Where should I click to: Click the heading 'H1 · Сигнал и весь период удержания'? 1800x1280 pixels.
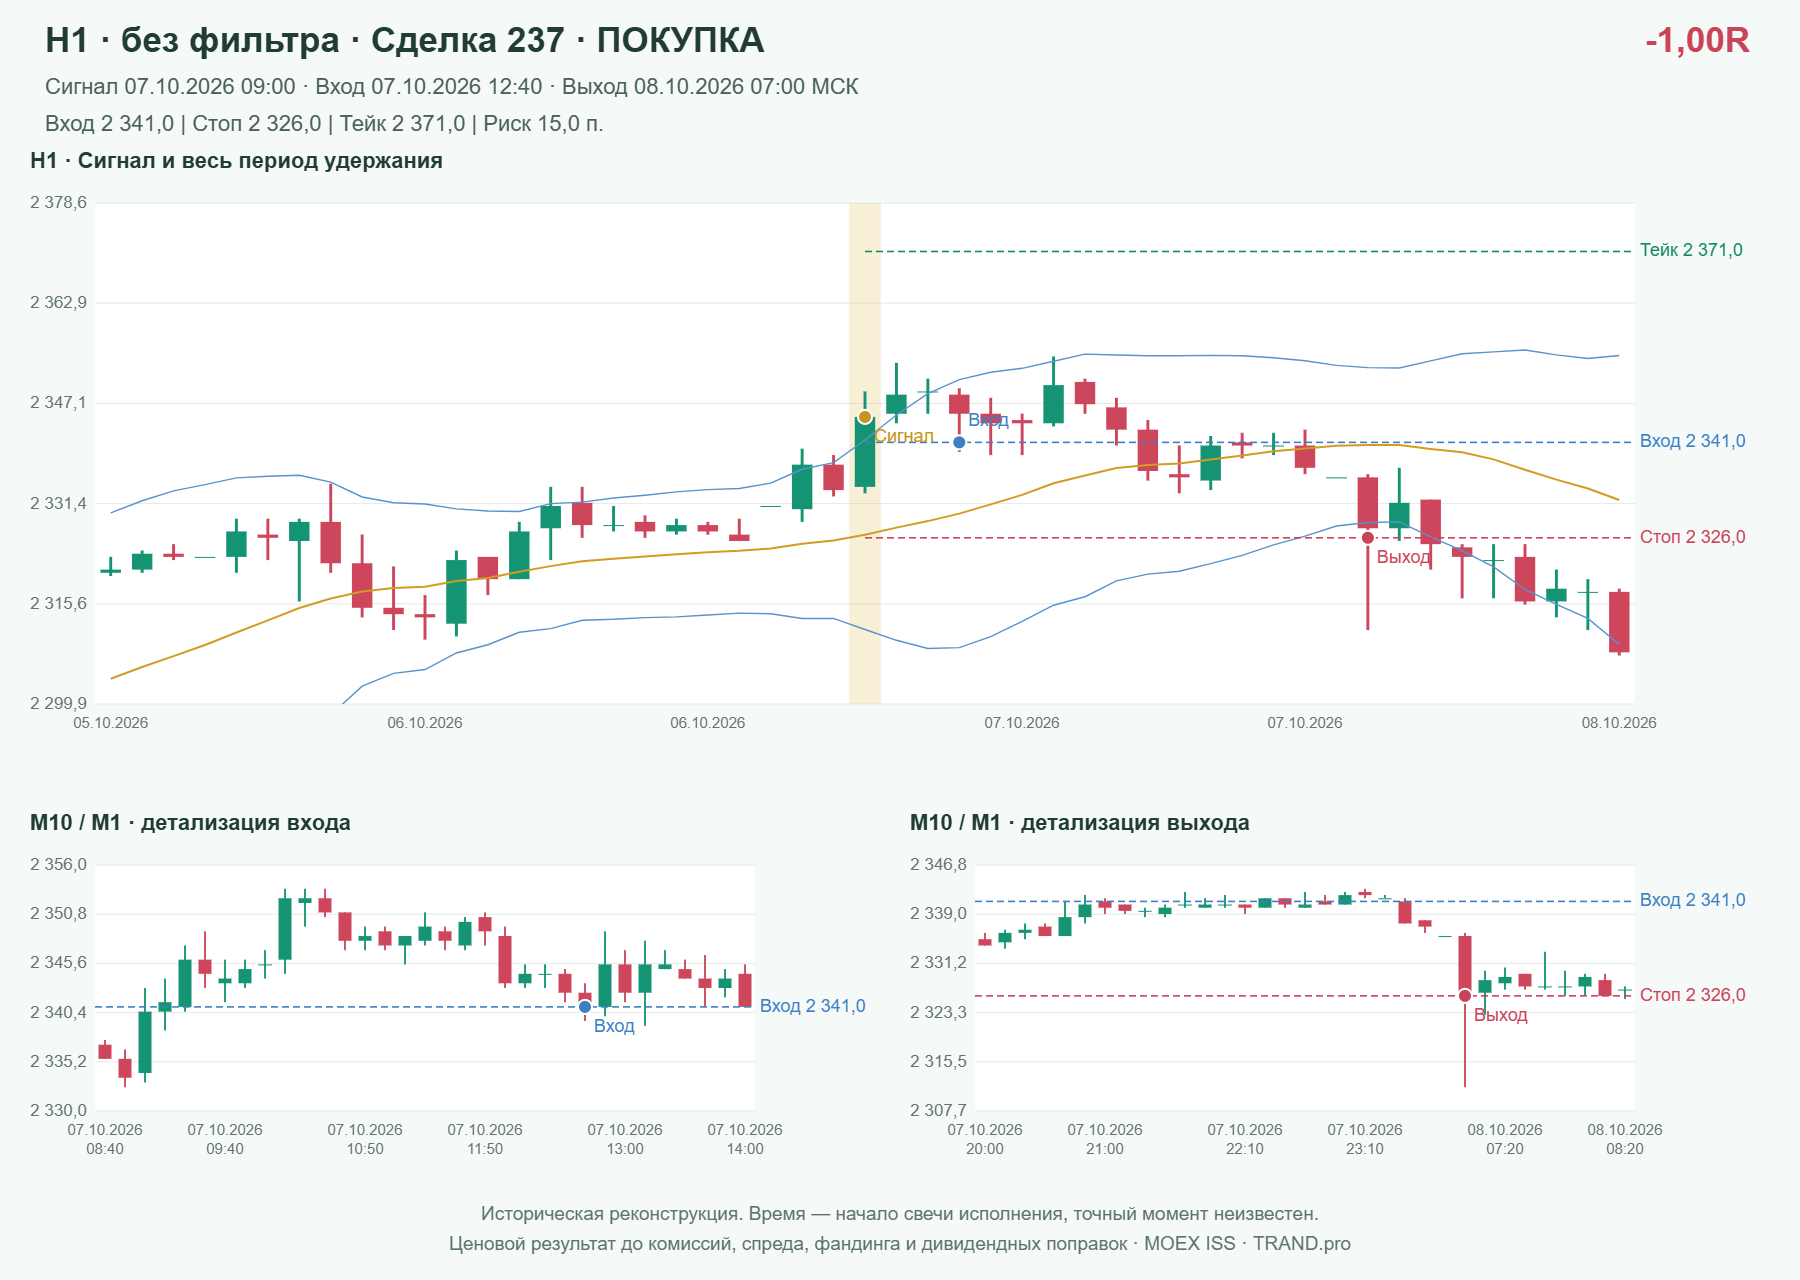[x=236, y=161]
